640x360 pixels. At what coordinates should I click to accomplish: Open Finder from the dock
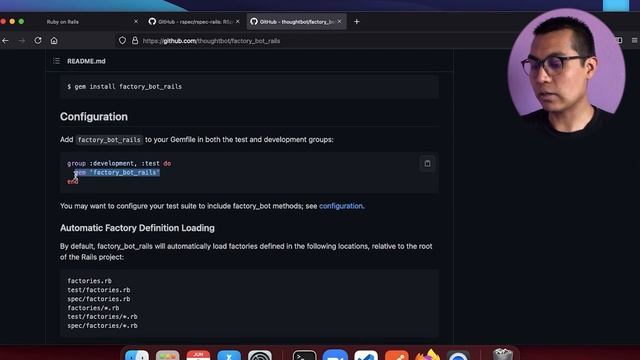point(137,355)
